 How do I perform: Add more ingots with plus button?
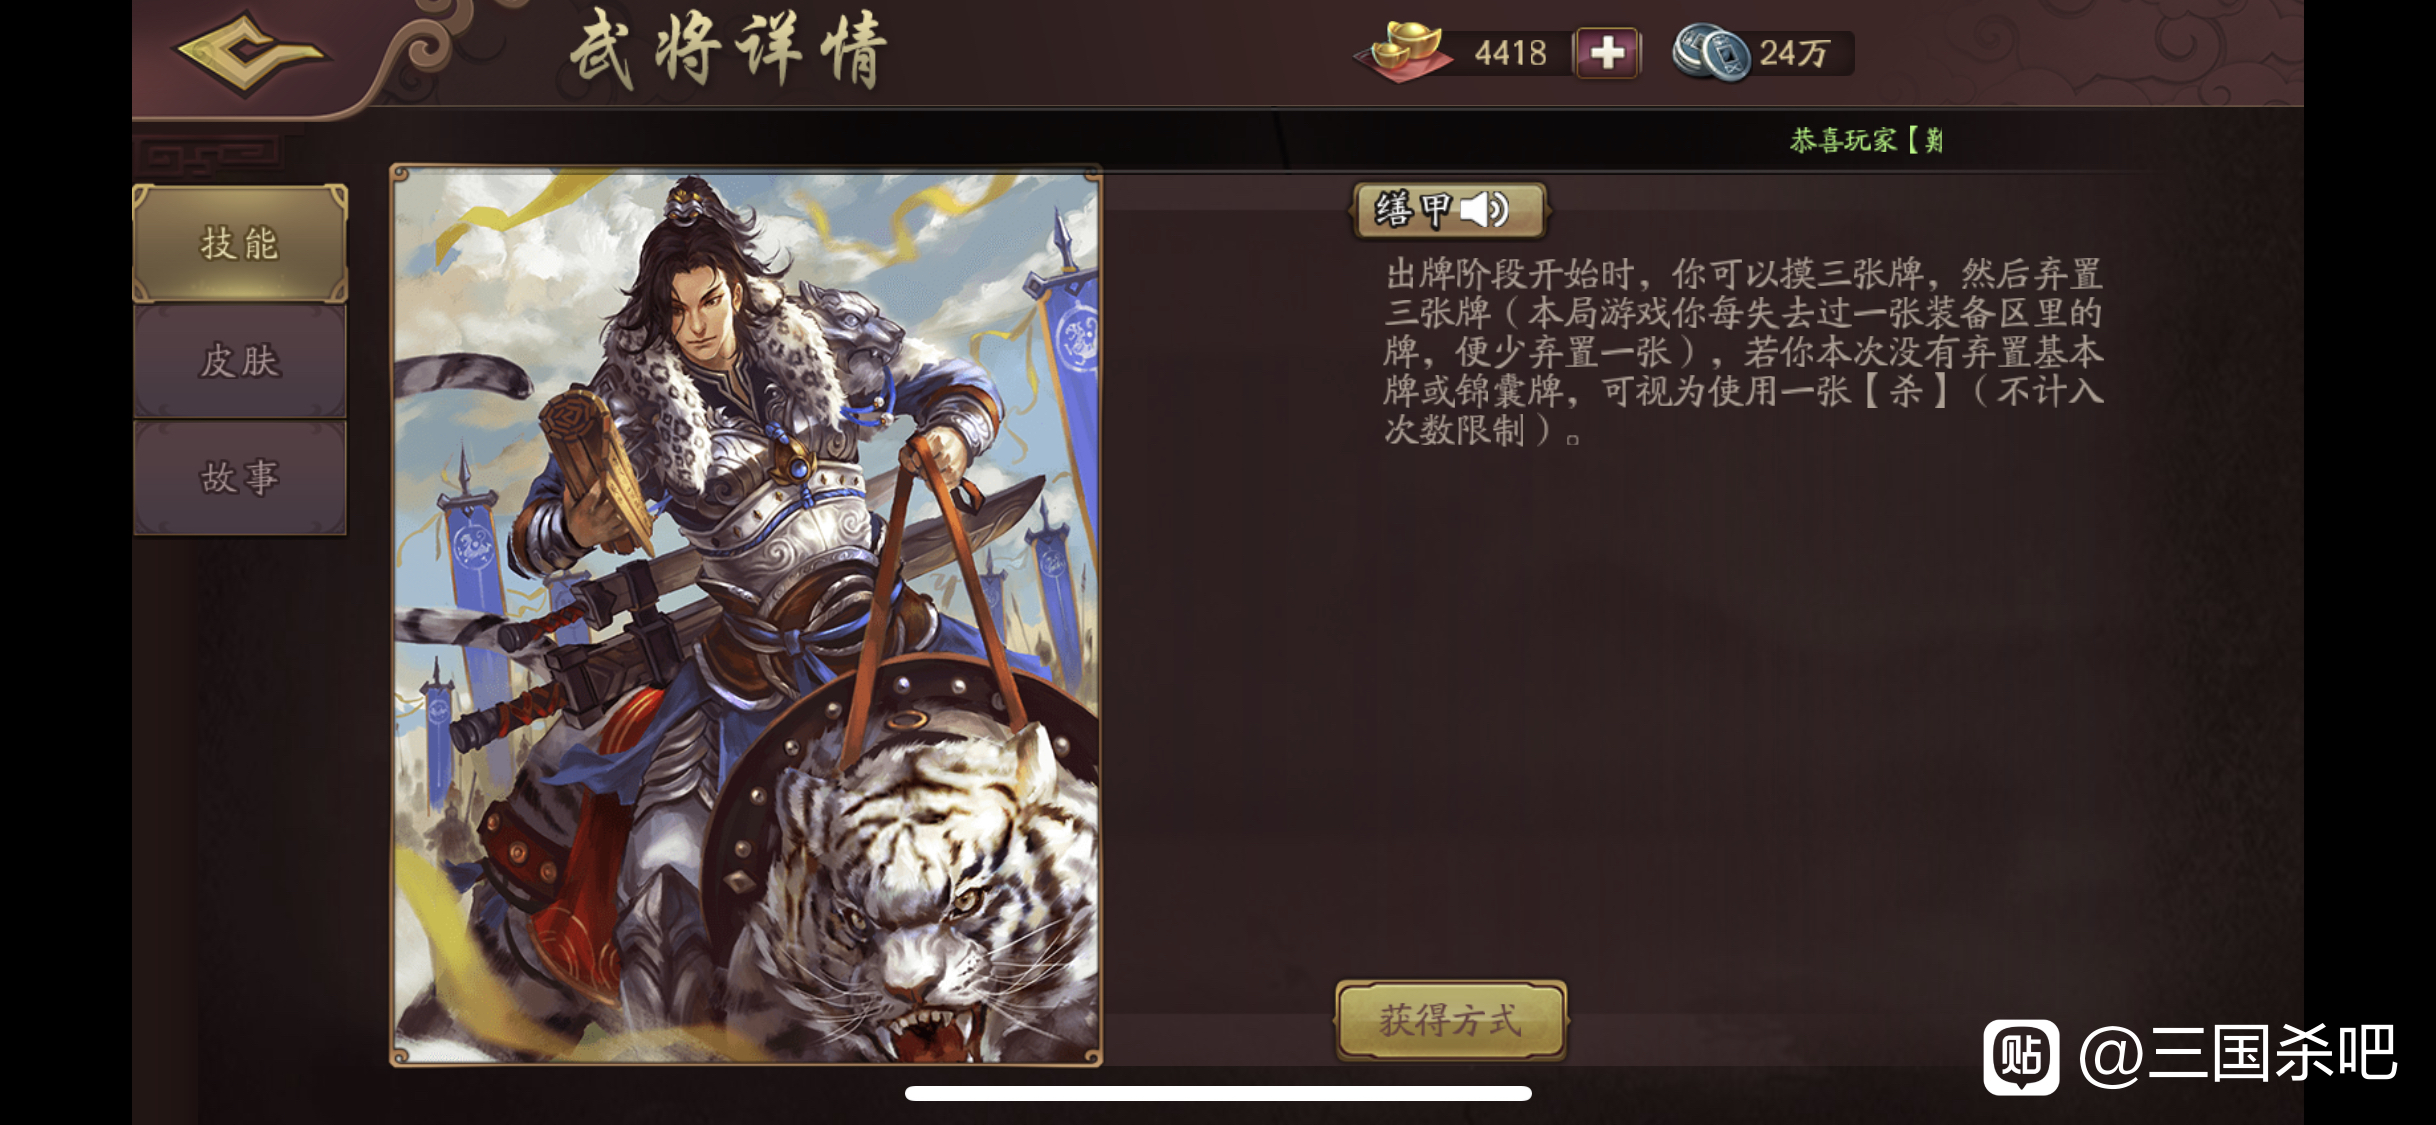coord(1606,53)
